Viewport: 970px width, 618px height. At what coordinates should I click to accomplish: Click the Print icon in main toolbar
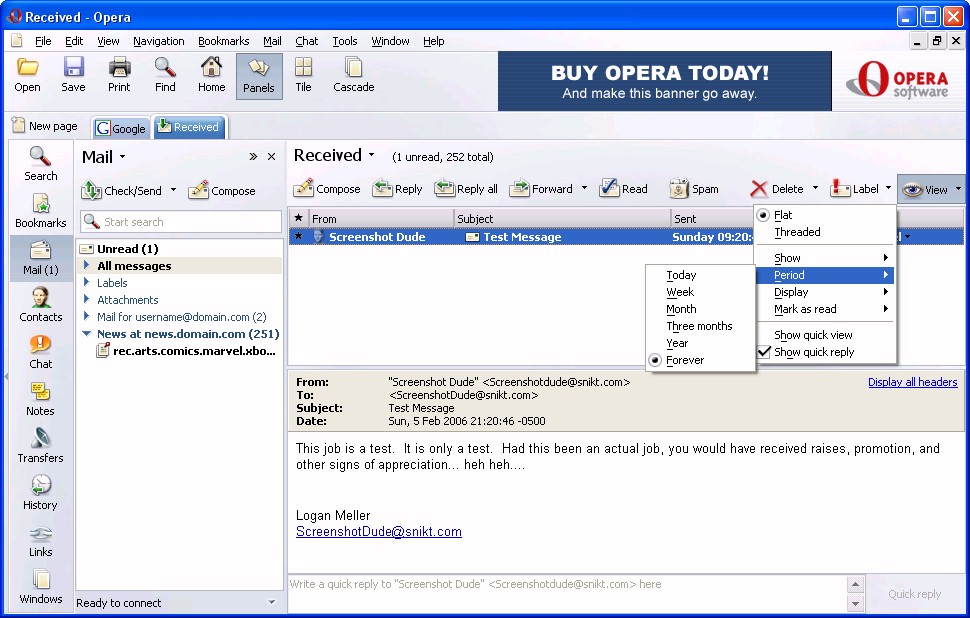click(x=119, y=68)
